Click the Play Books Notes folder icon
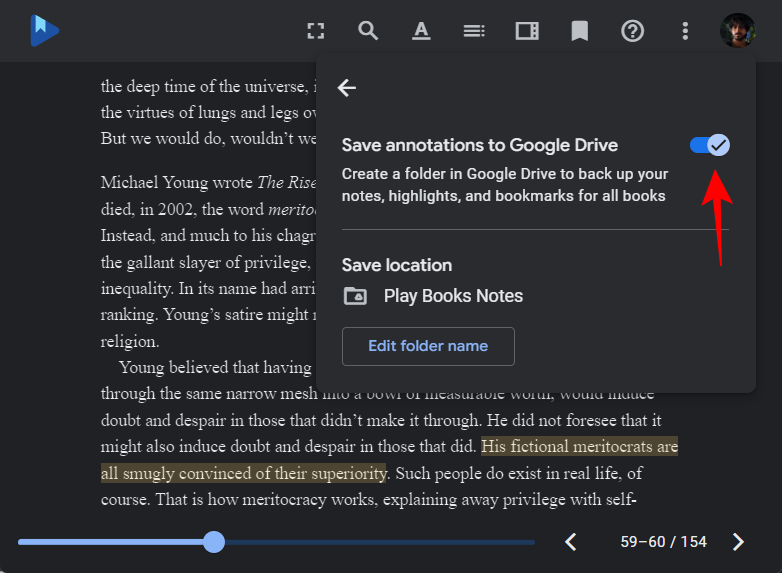This screenshot has height=573, width=782. (x=355, y=296)
